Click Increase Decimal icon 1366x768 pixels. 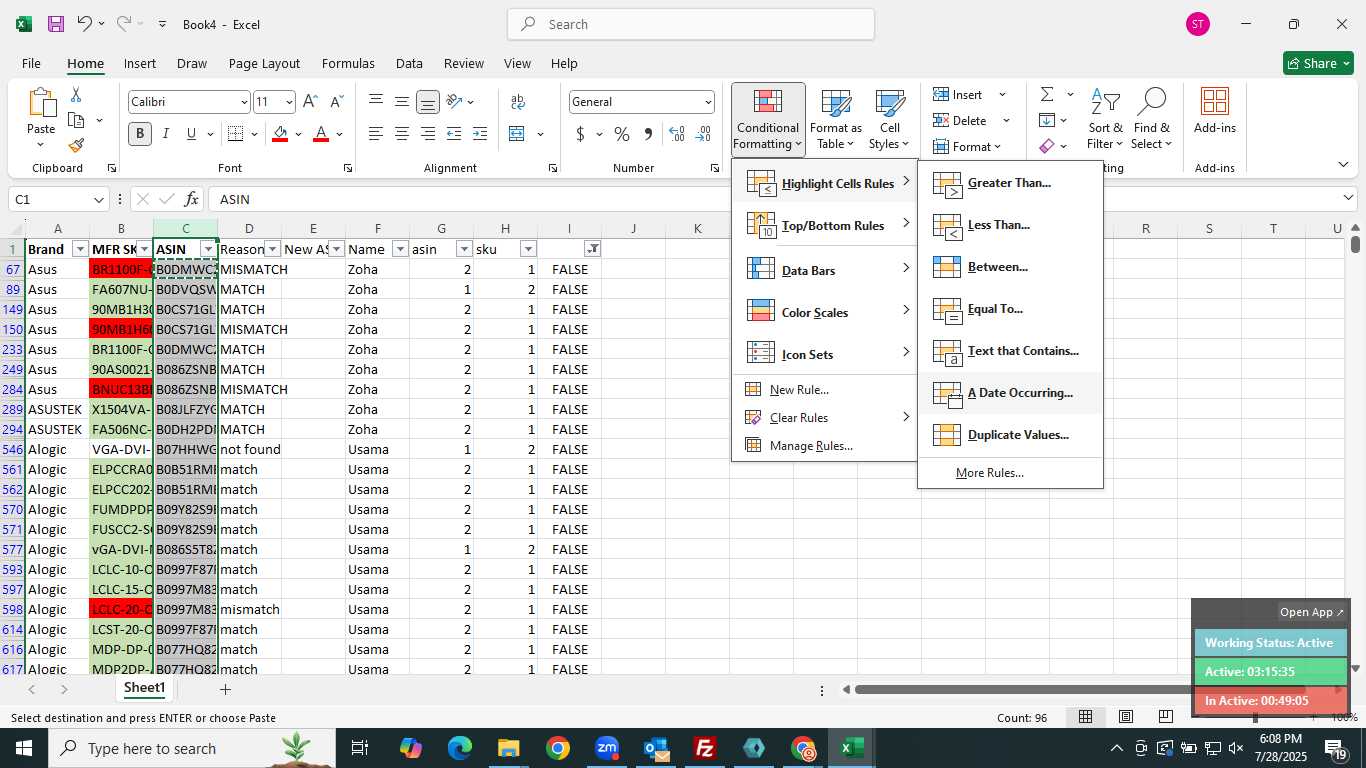click(677, 134)
